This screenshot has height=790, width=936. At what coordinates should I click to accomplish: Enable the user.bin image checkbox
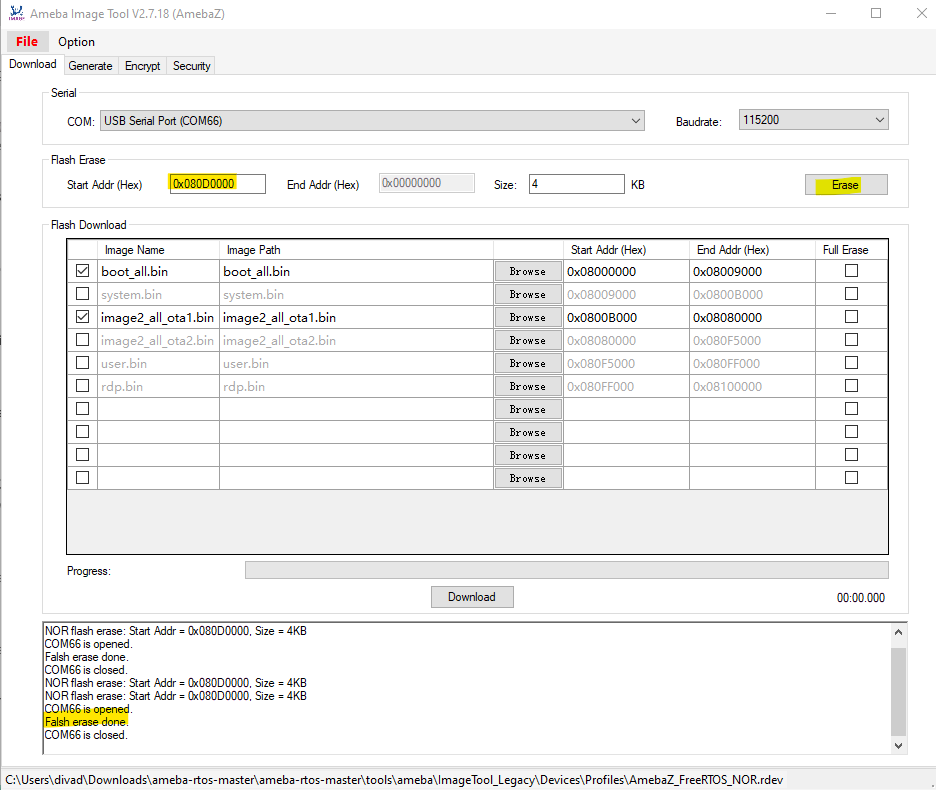(x=82, y=362)
